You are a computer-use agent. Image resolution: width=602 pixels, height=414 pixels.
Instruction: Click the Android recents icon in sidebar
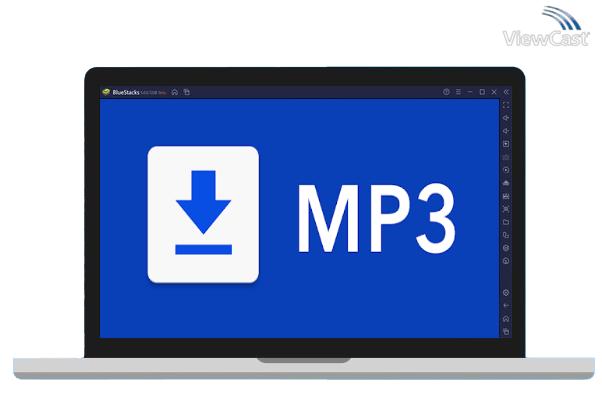coord(506,332)
